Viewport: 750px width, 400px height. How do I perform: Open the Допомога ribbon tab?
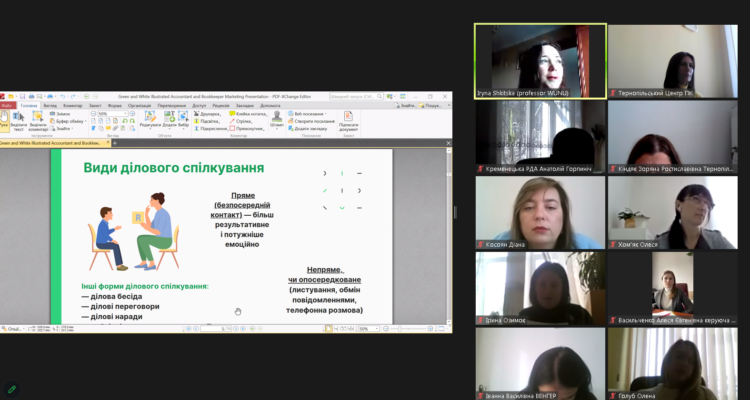pos(270,105)
